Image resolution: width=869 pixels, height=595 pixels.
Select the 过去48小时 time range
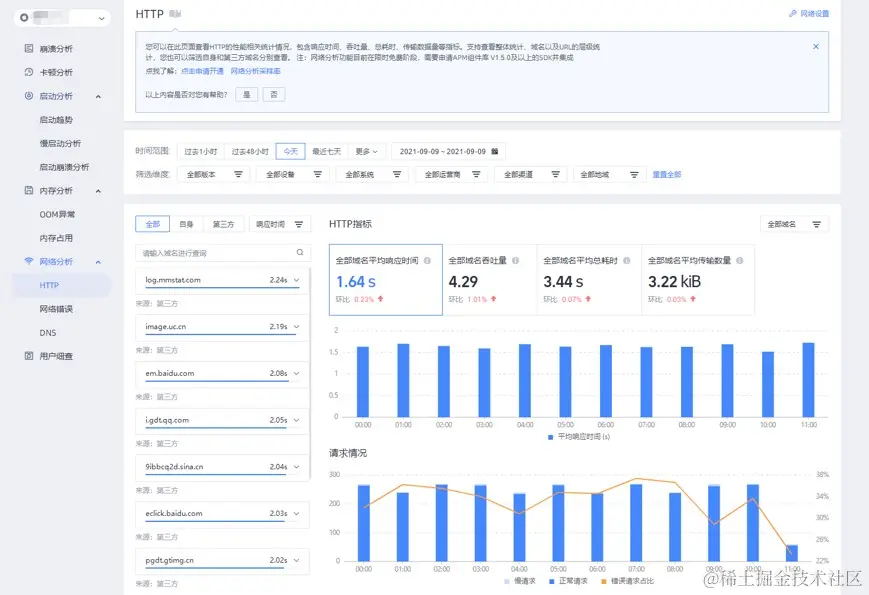click(x=250, y=151)
